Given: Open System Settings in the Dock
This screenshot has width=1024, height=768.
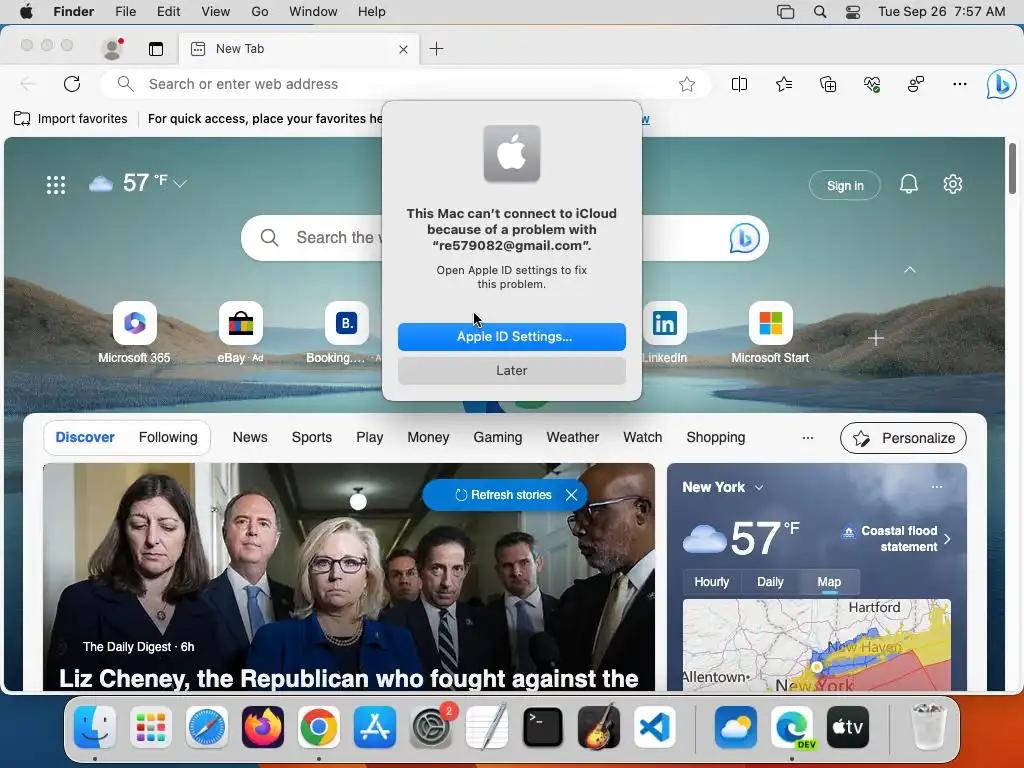Looking at the screenshot, I should (431, 727).
